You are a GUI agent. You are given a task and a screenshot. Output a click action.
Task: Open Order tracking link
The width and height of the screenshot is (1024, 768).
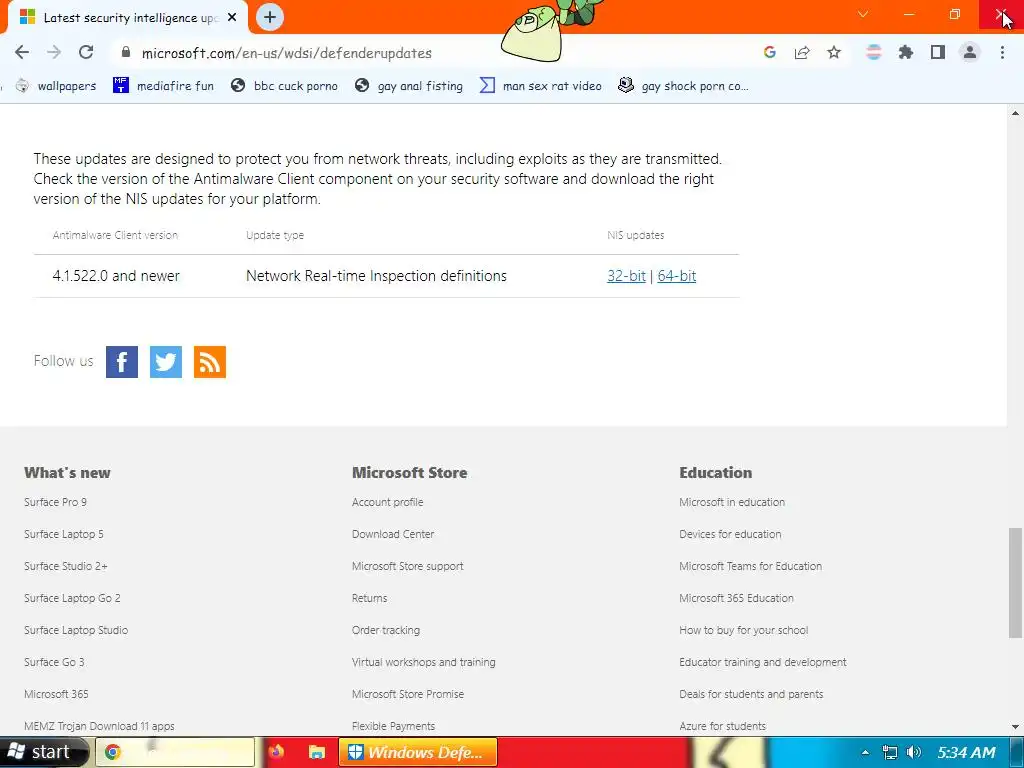tap(386, 630)
